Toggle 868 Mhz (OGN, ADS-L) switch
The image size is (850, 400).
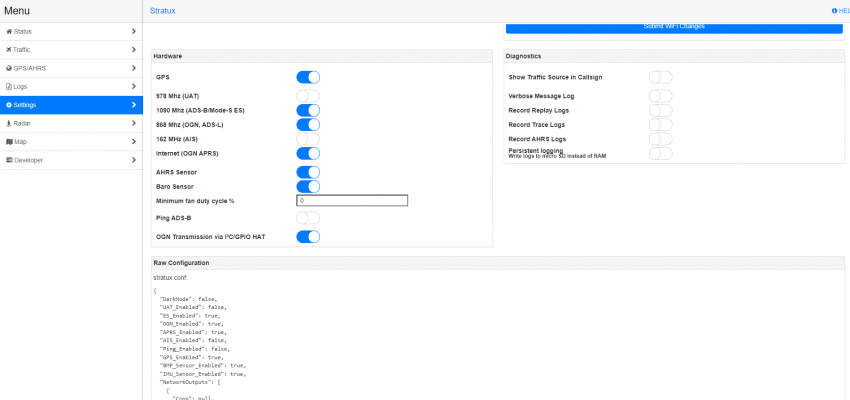[x=308, y=125]
